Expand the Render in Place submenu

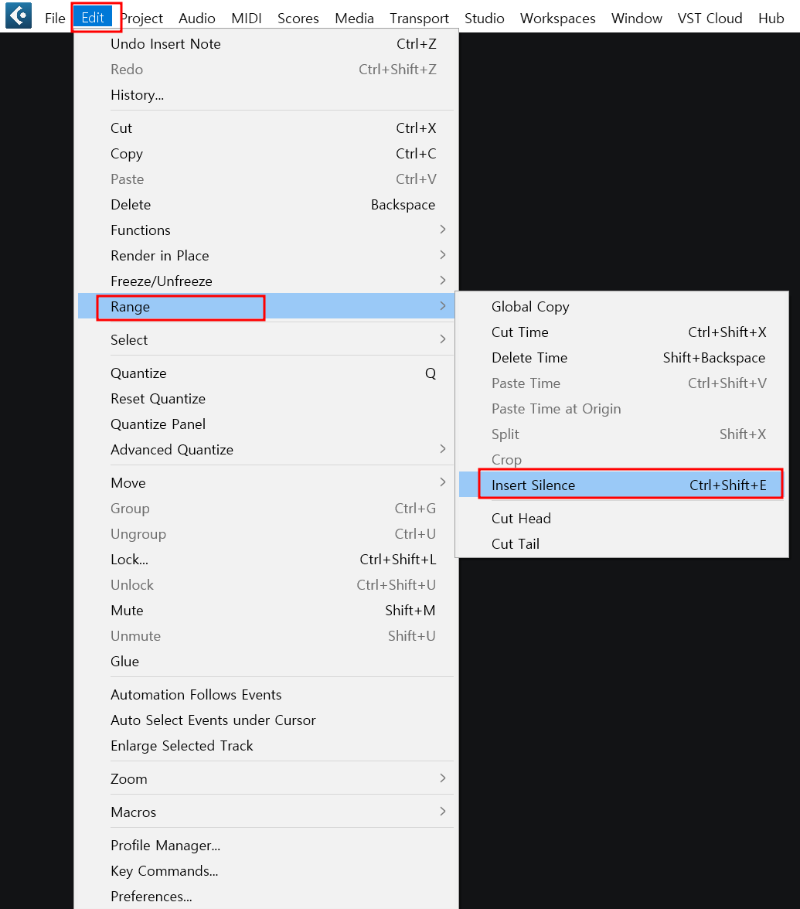tap(267, 256)
